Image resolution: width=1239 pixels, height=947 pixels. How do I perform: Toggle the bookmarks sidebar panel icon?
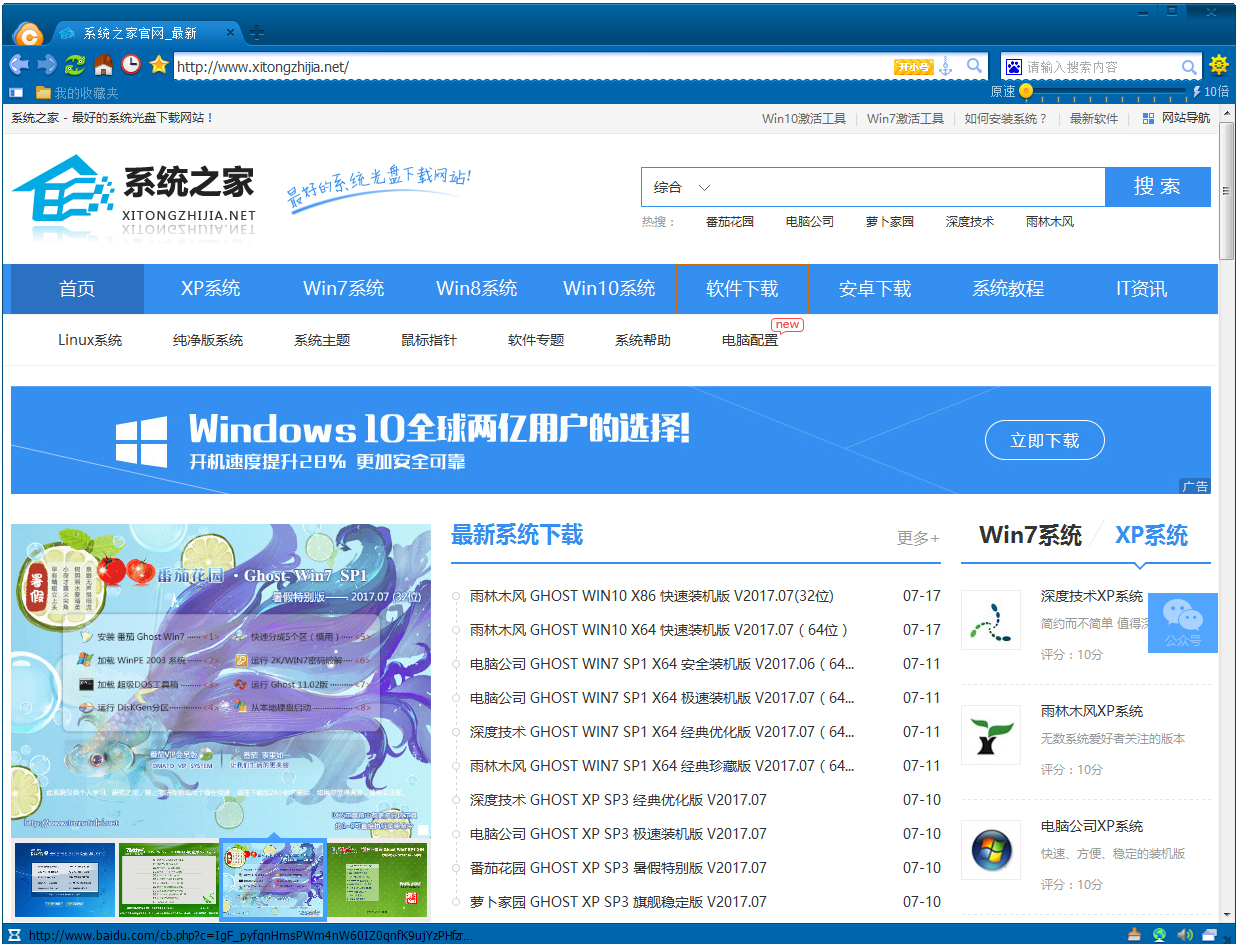point(16,92)
